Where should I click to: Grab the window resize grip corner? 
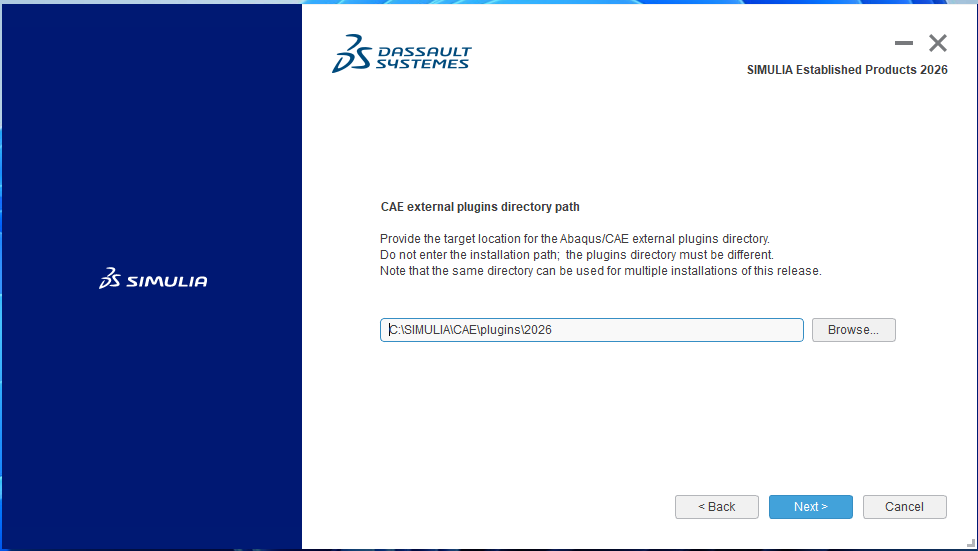[971, 544]
